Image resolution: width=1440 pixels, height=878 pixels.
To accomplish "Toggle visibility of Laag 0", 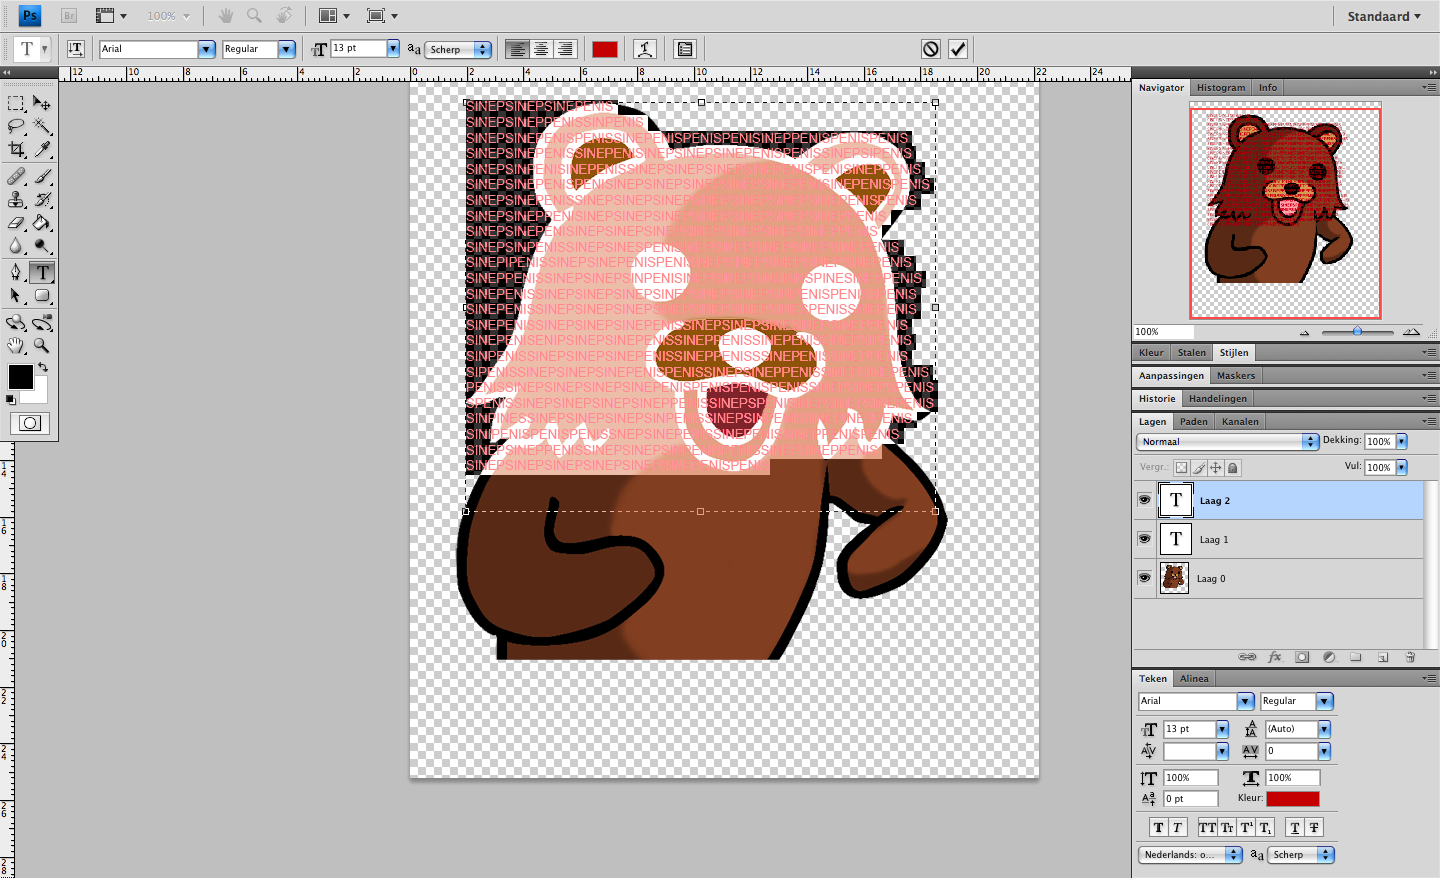I will pos(1145,578).
